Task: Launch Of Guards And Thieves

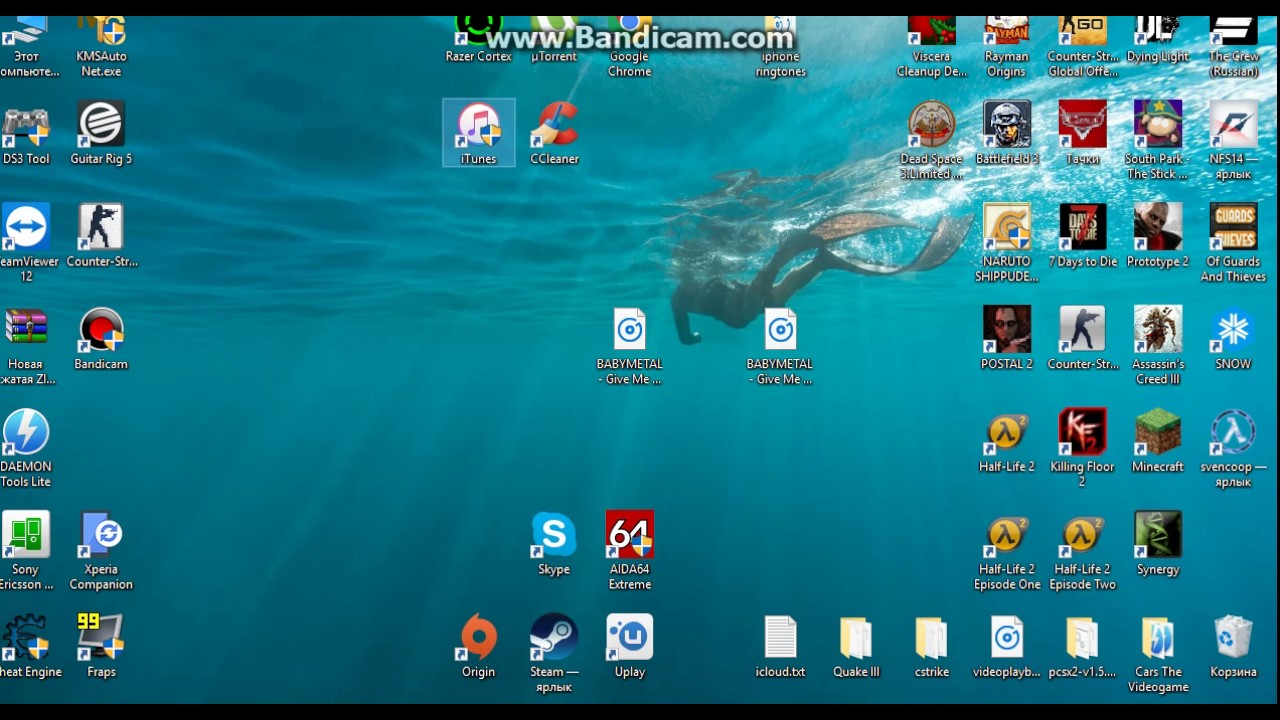Action: [x=1233, y=227]
